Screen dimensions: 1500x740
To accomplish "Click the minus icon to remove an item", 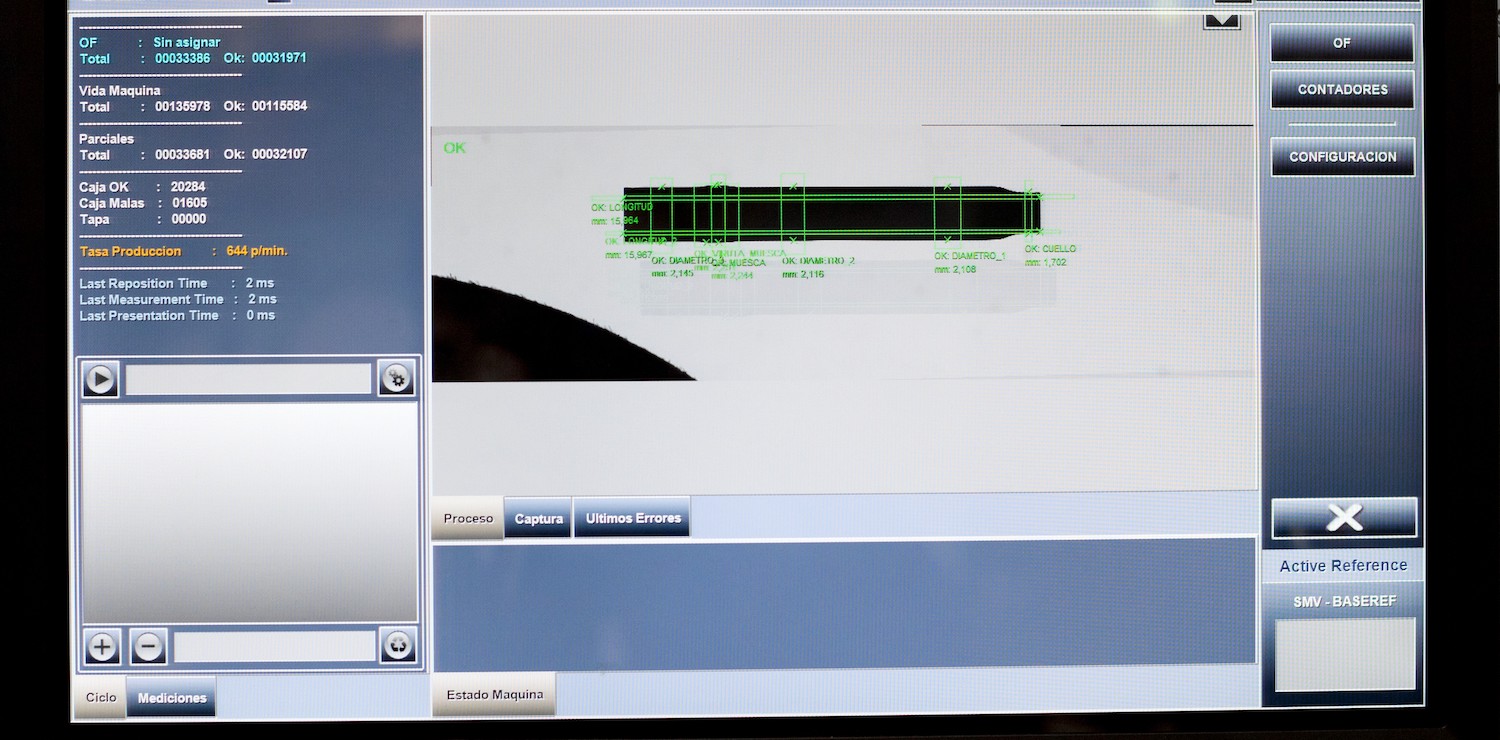I will (x=148, y=647).
